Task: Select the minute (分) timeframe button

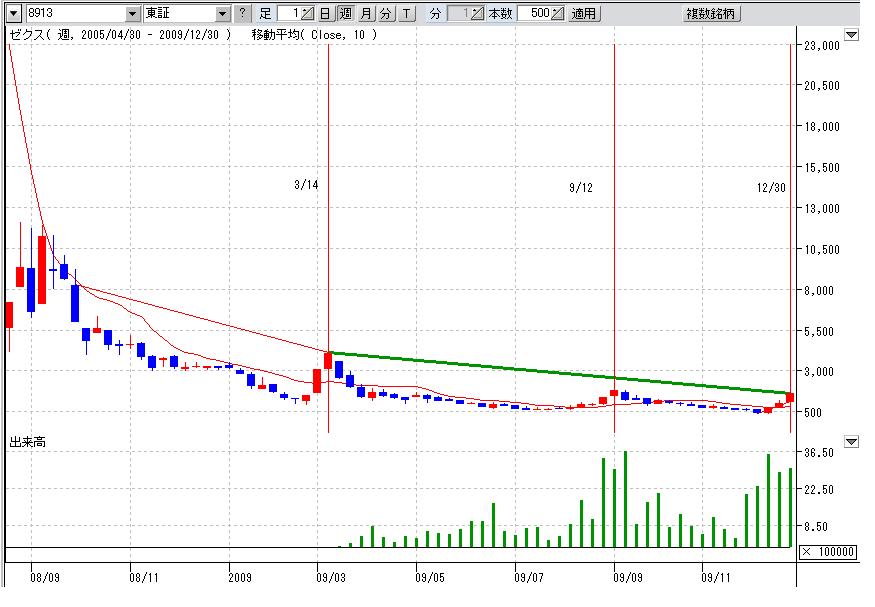Action: tap(386, 14)
